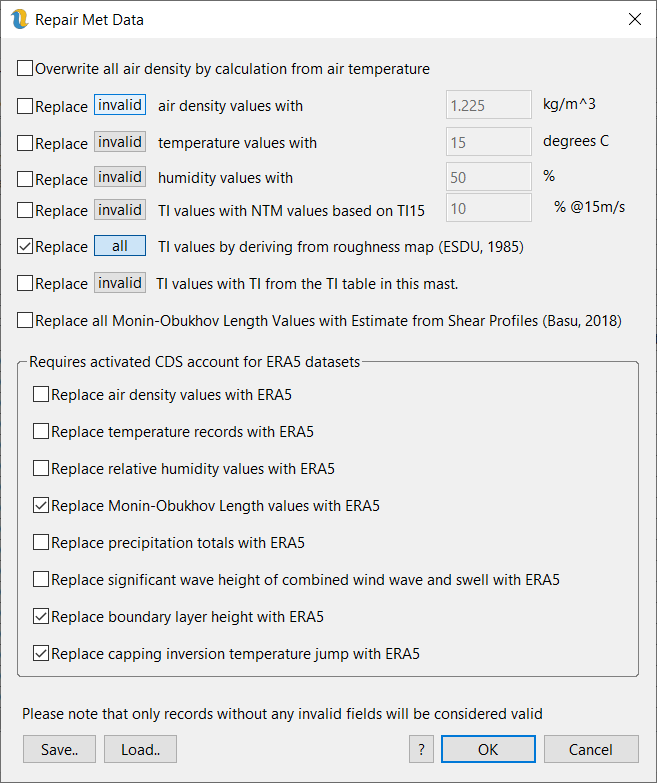Enable Monin-Obukhov estimate from Shear Profiles

[25, 321]
